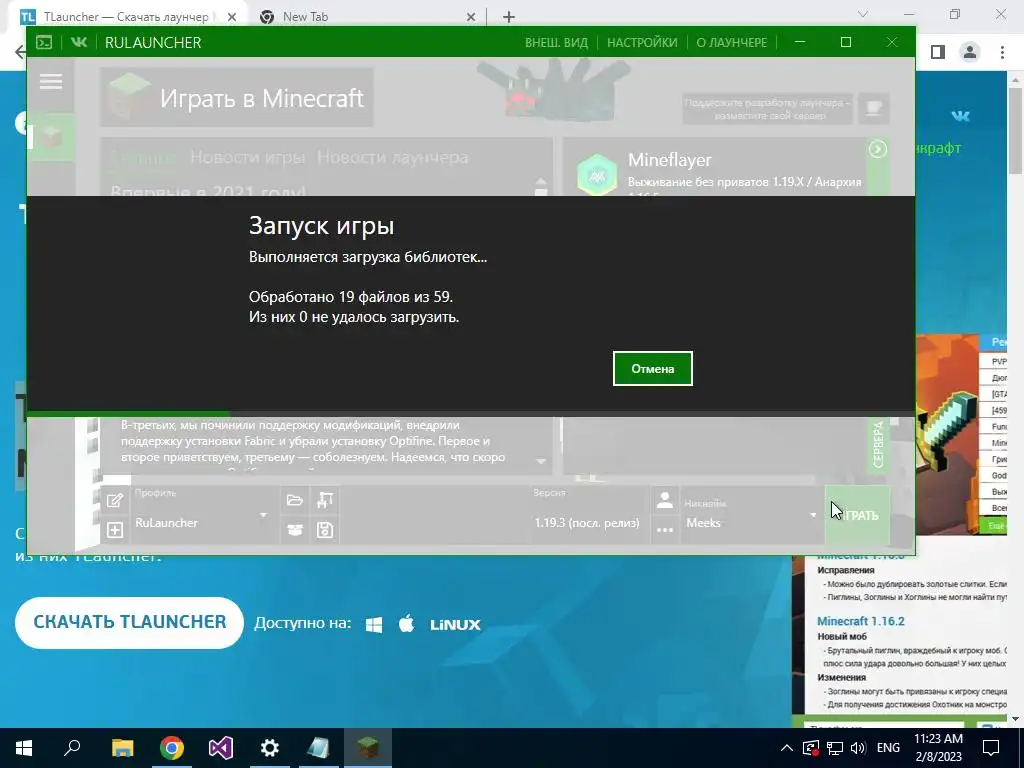Open the clock showing 11:23 AM
This screenshot has width=1024, height=768.
click(x=938, y=748)
